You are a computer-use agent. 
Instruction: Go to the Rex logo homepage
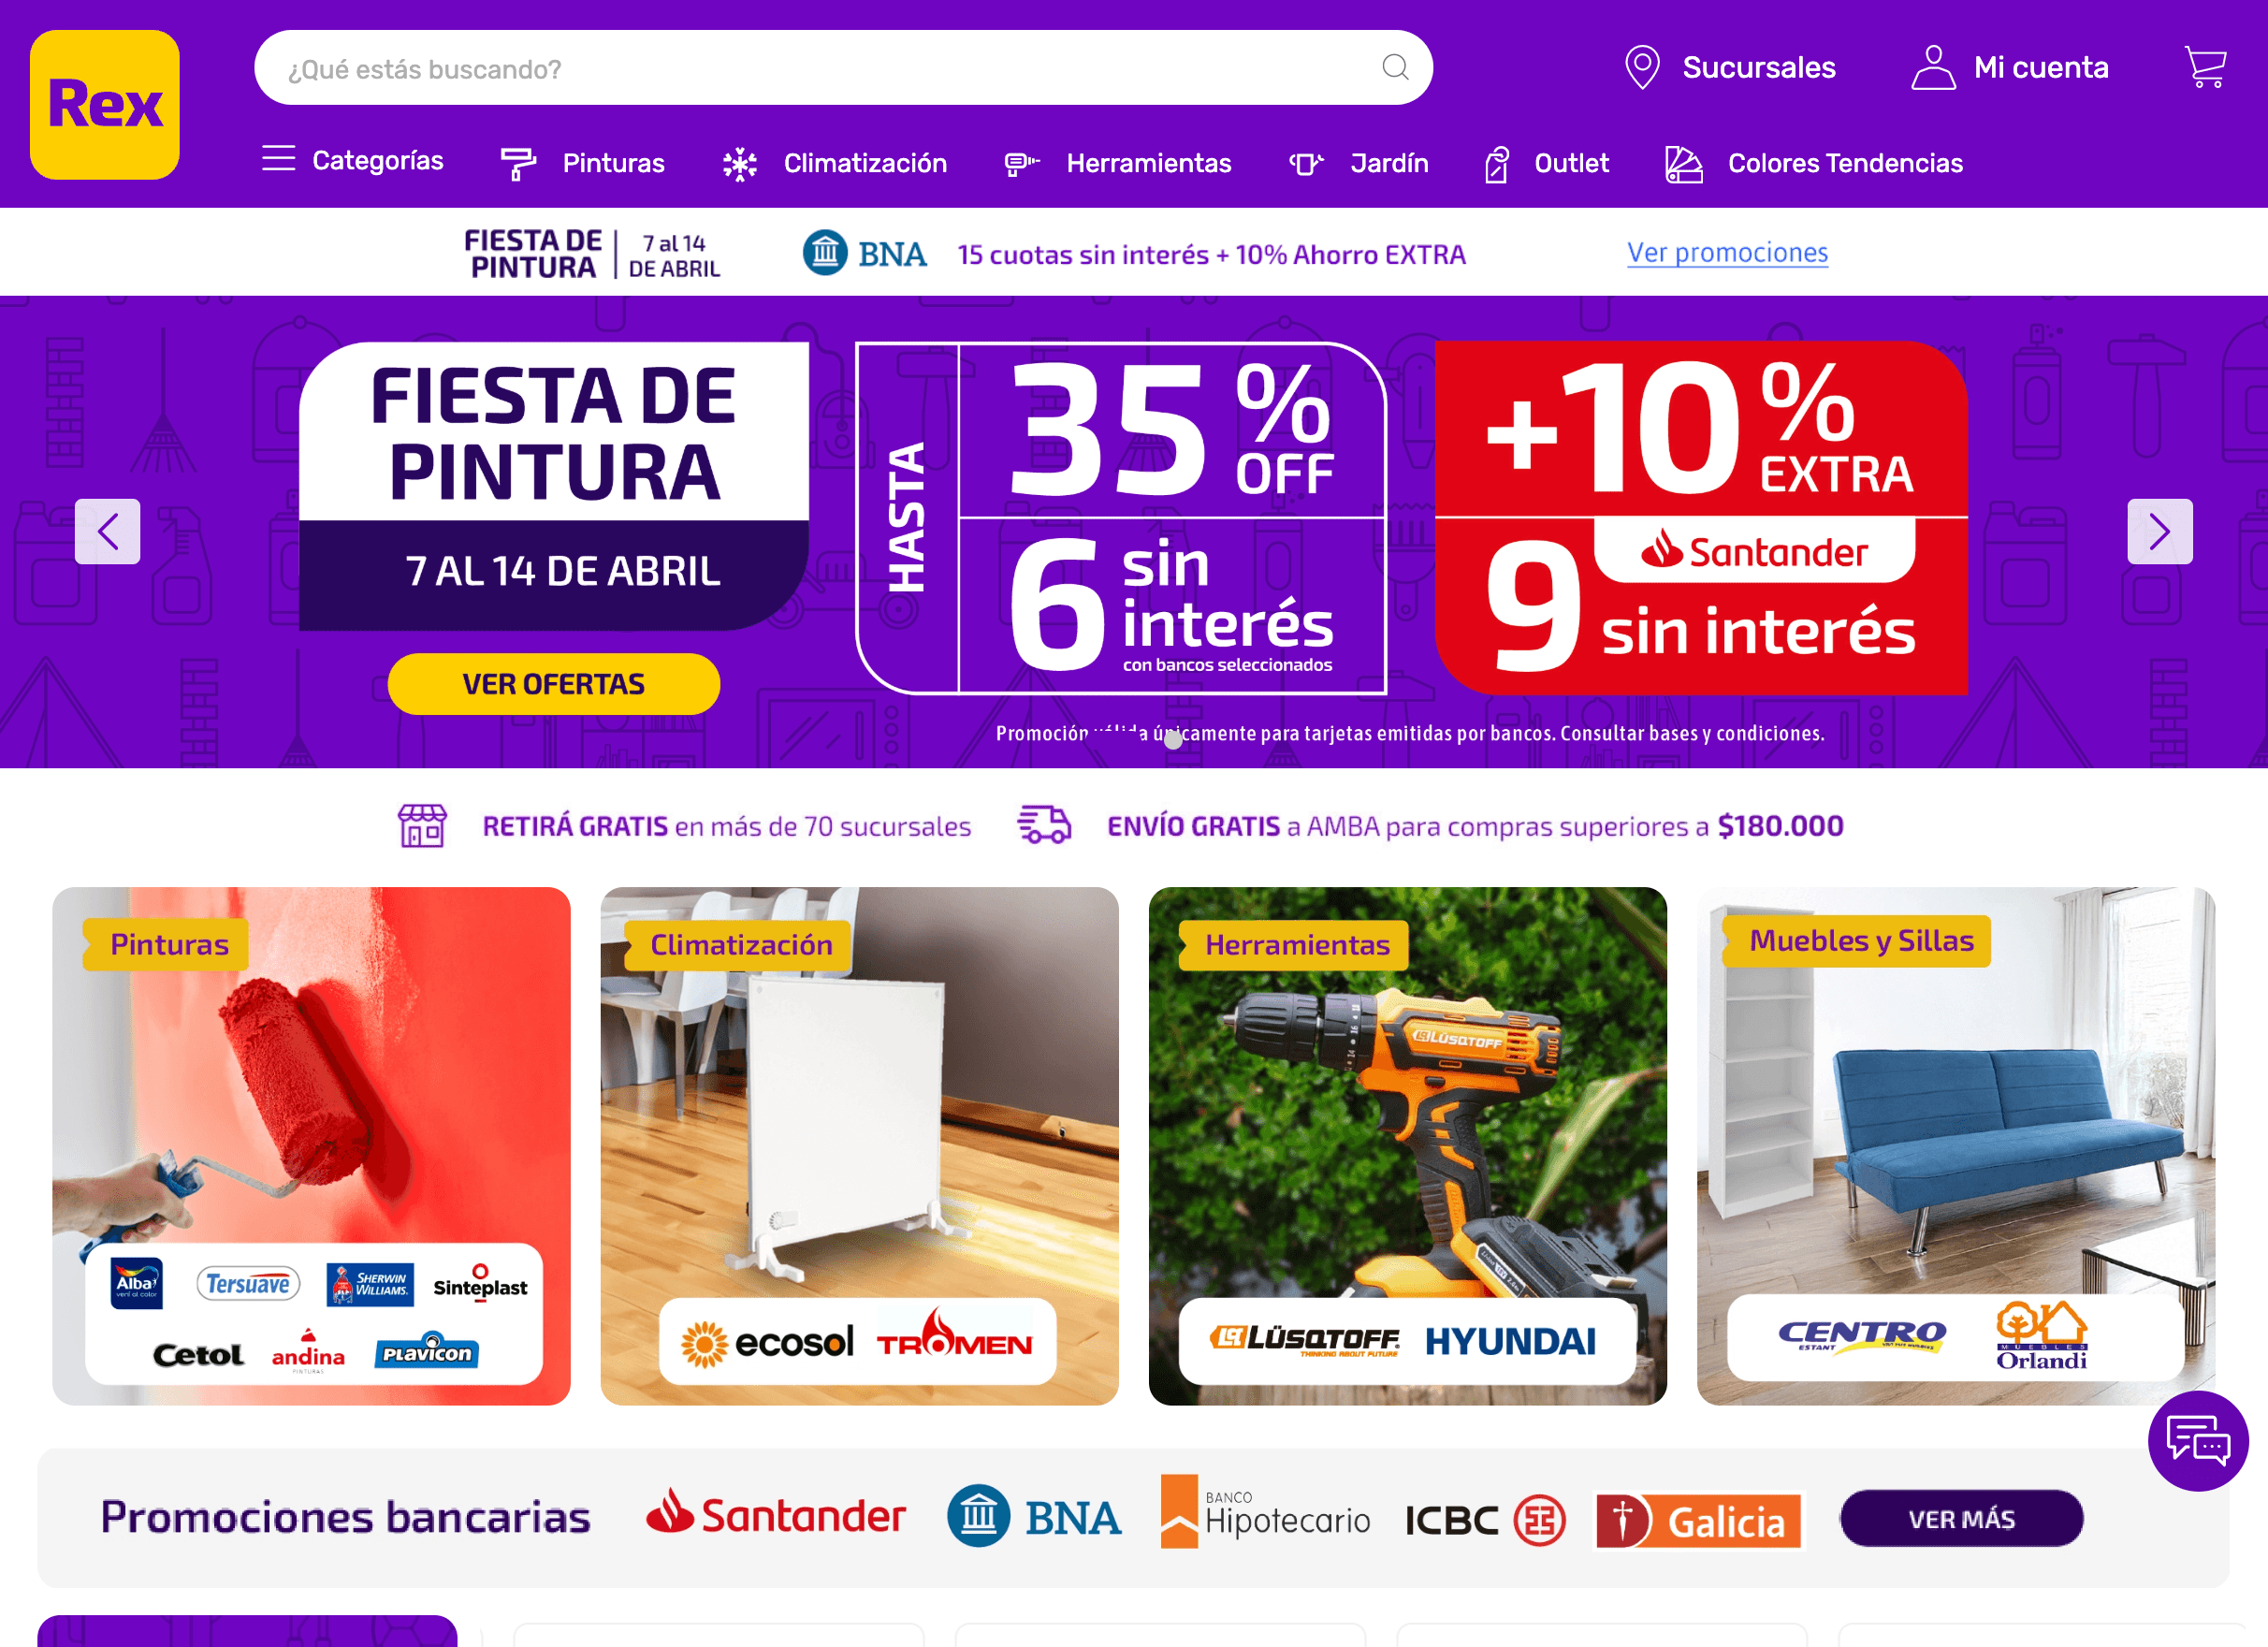105,105
